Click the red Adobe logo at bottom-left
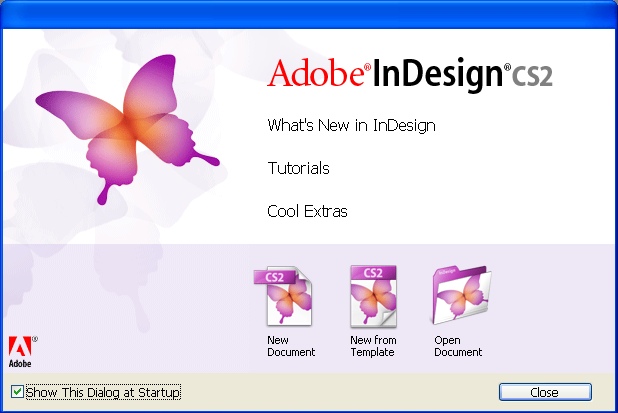The height and width of the screenshot is (413, 618). [x=21, y=352]
